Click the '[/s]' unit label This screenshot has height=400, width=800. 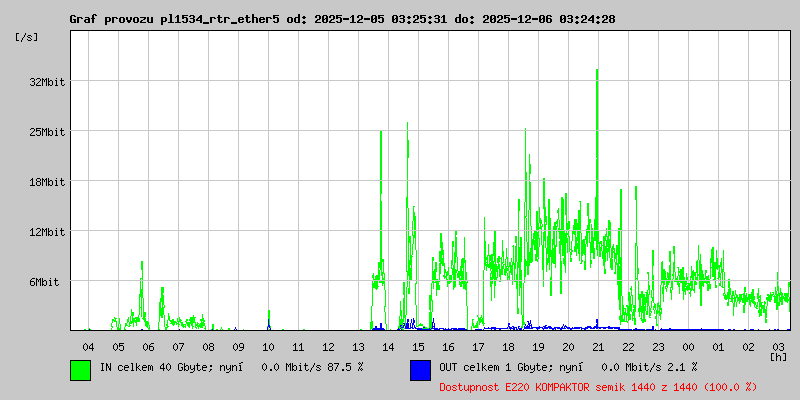pos(27,37)
